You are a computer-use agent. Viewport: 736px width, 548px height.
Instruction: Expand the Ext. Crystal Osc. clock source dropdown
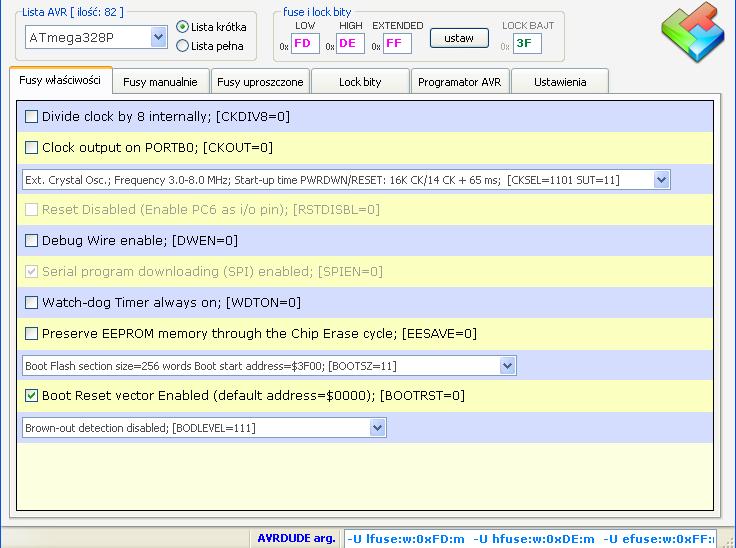[x=346, y=180]
